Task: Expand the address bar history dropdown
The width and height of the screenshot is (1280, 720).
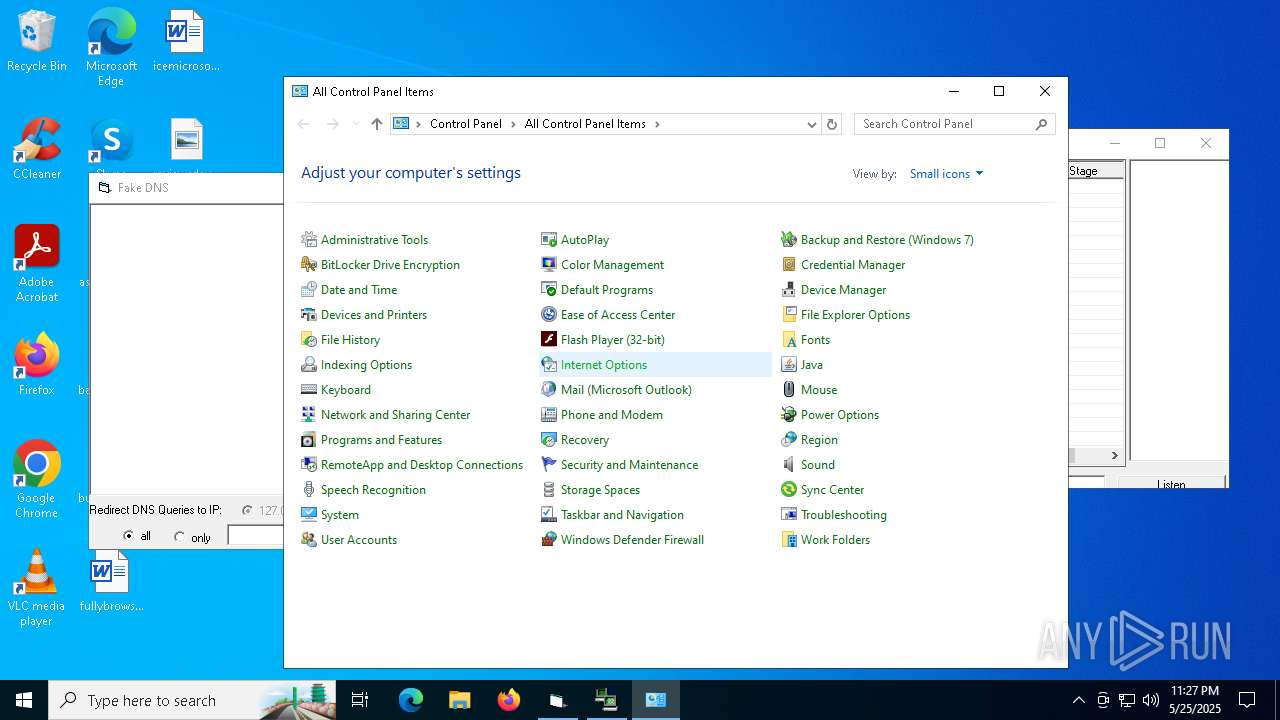Action: pos(812,124)
